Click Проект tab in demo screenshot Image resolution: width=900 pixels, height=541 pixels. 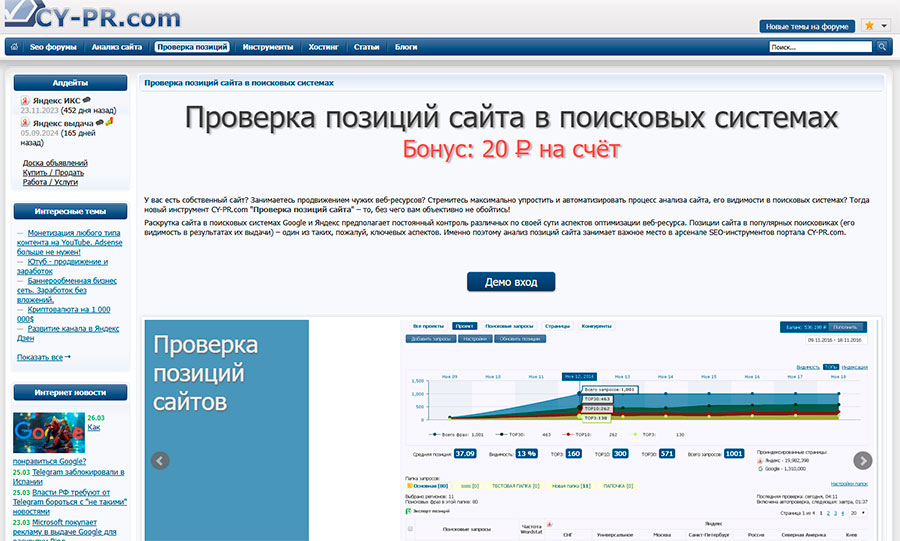[464, 326]
